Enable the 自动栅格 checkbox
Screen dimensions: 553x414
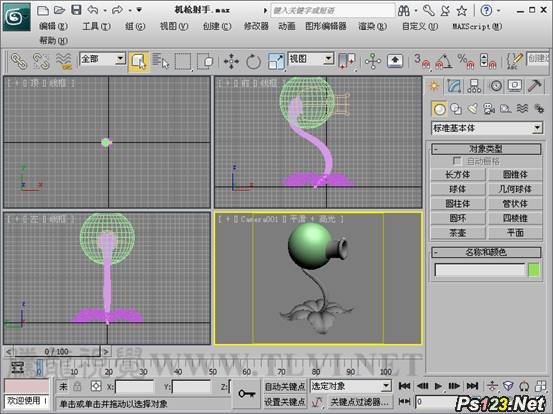[x=457, y=161]
